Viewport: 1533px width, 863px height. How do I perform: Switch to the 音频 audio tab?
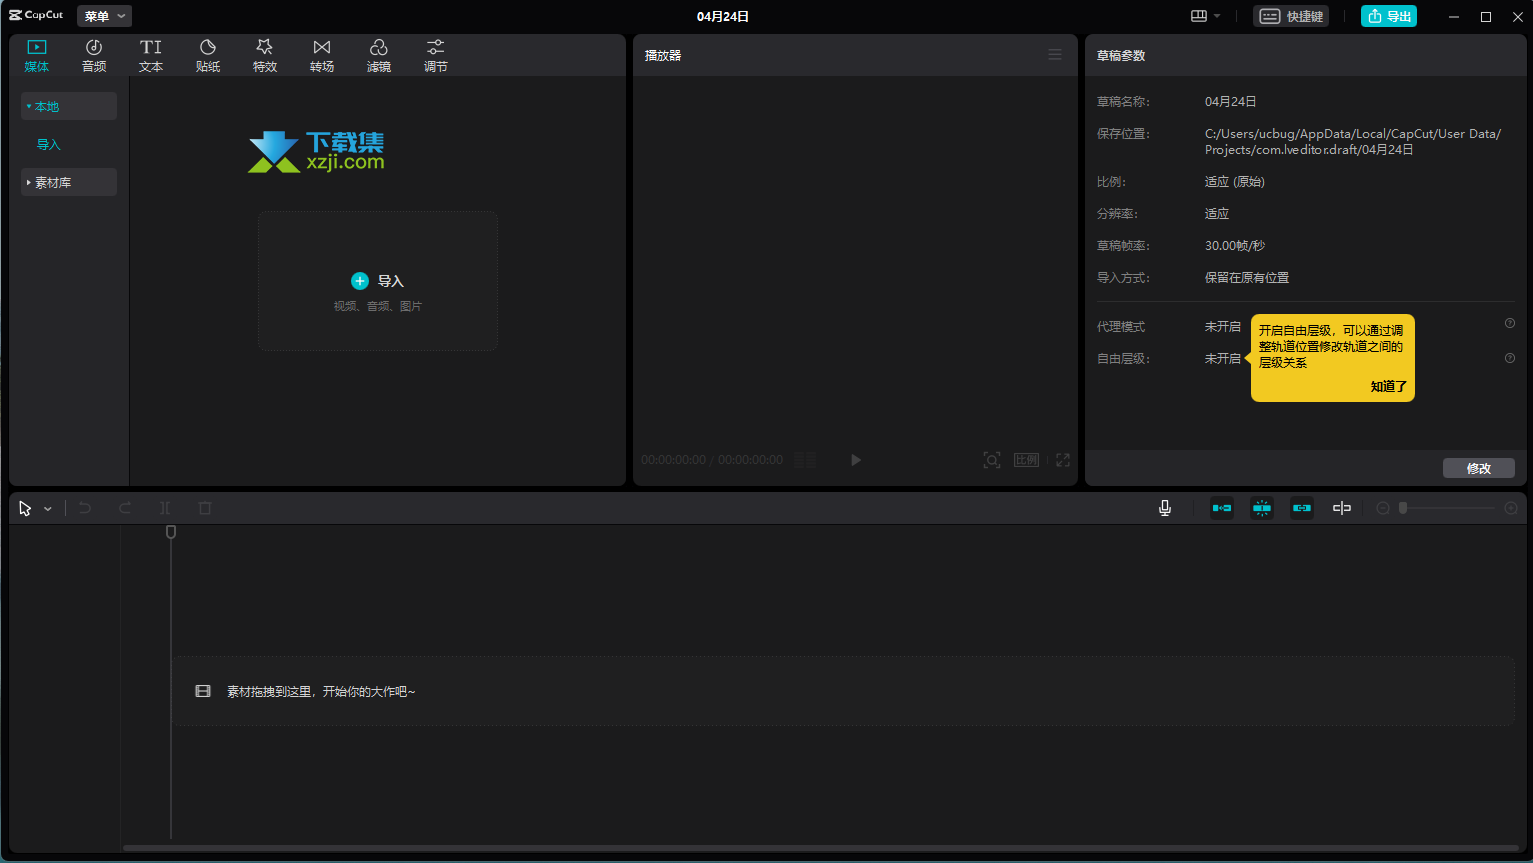[x=94, y=56]
